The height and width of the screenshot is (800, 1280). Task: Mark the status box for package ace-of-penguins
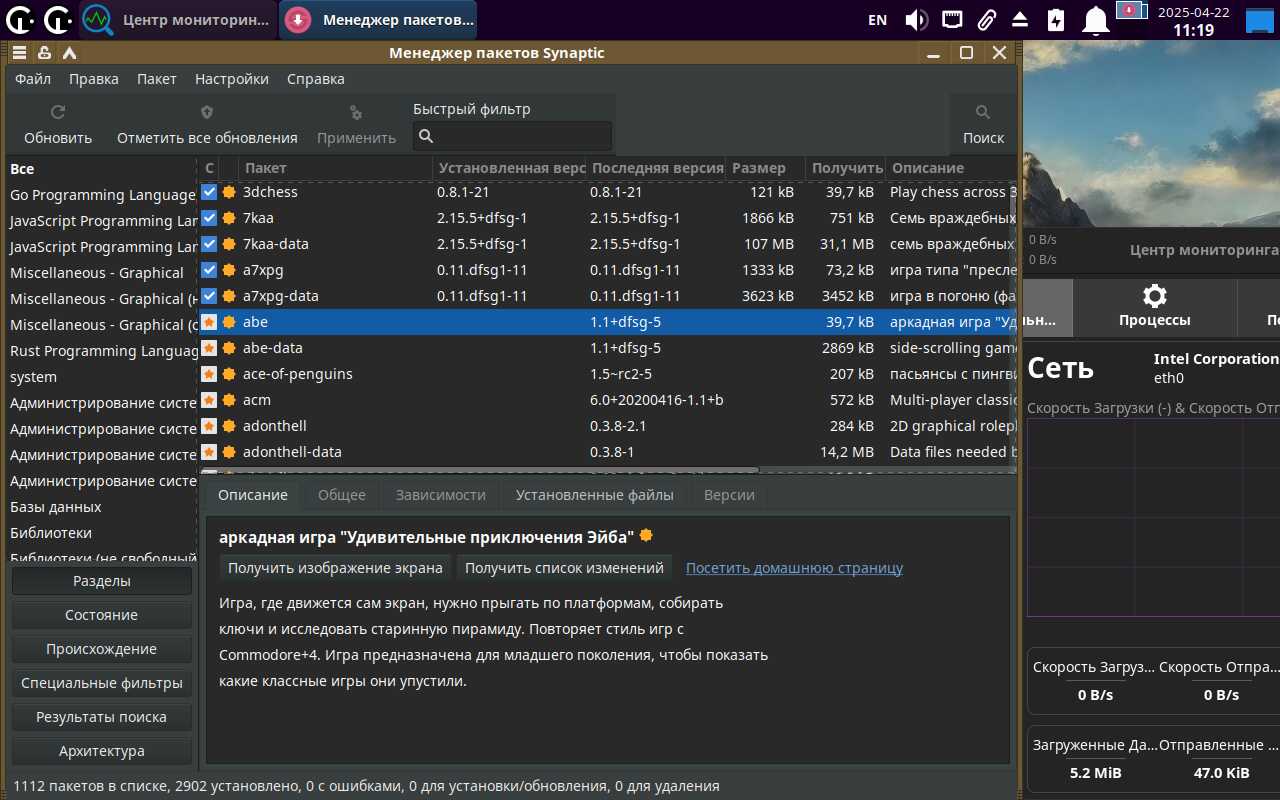point(209,374)
